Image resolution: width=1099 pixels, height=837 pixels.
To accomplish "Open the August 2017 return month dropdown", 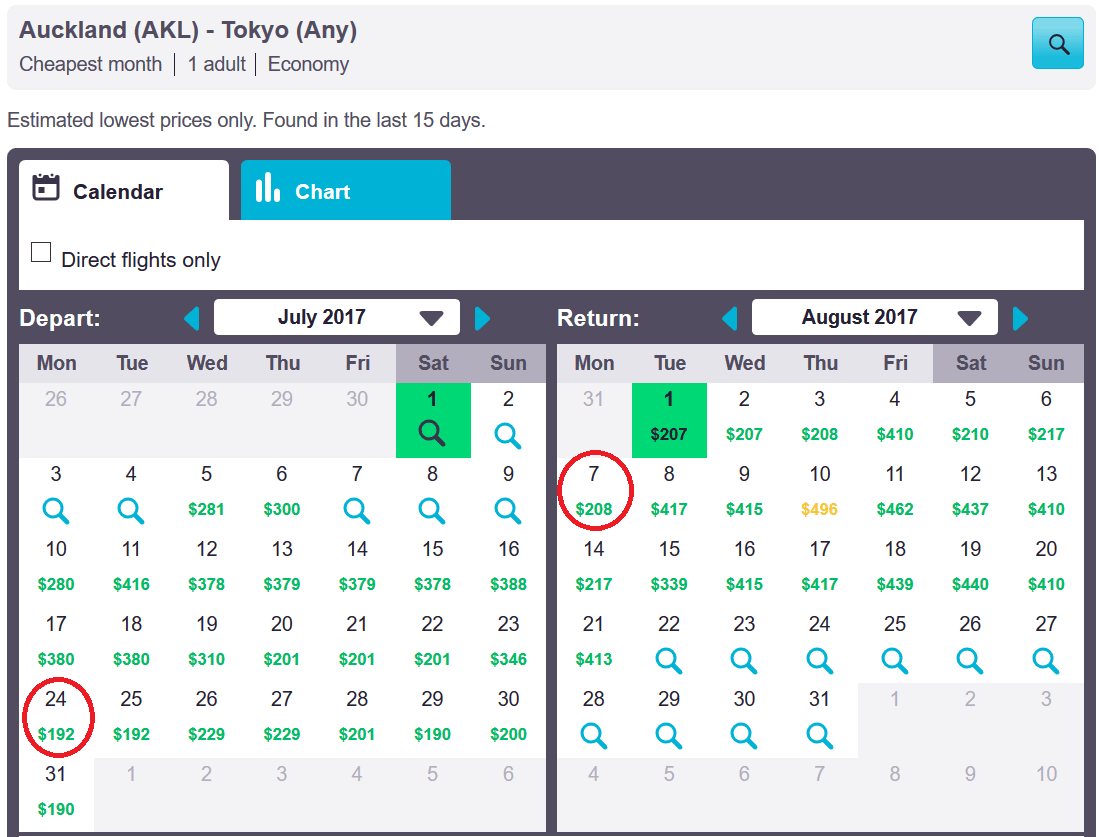I will pyautogui.click(x=875, y=318).
